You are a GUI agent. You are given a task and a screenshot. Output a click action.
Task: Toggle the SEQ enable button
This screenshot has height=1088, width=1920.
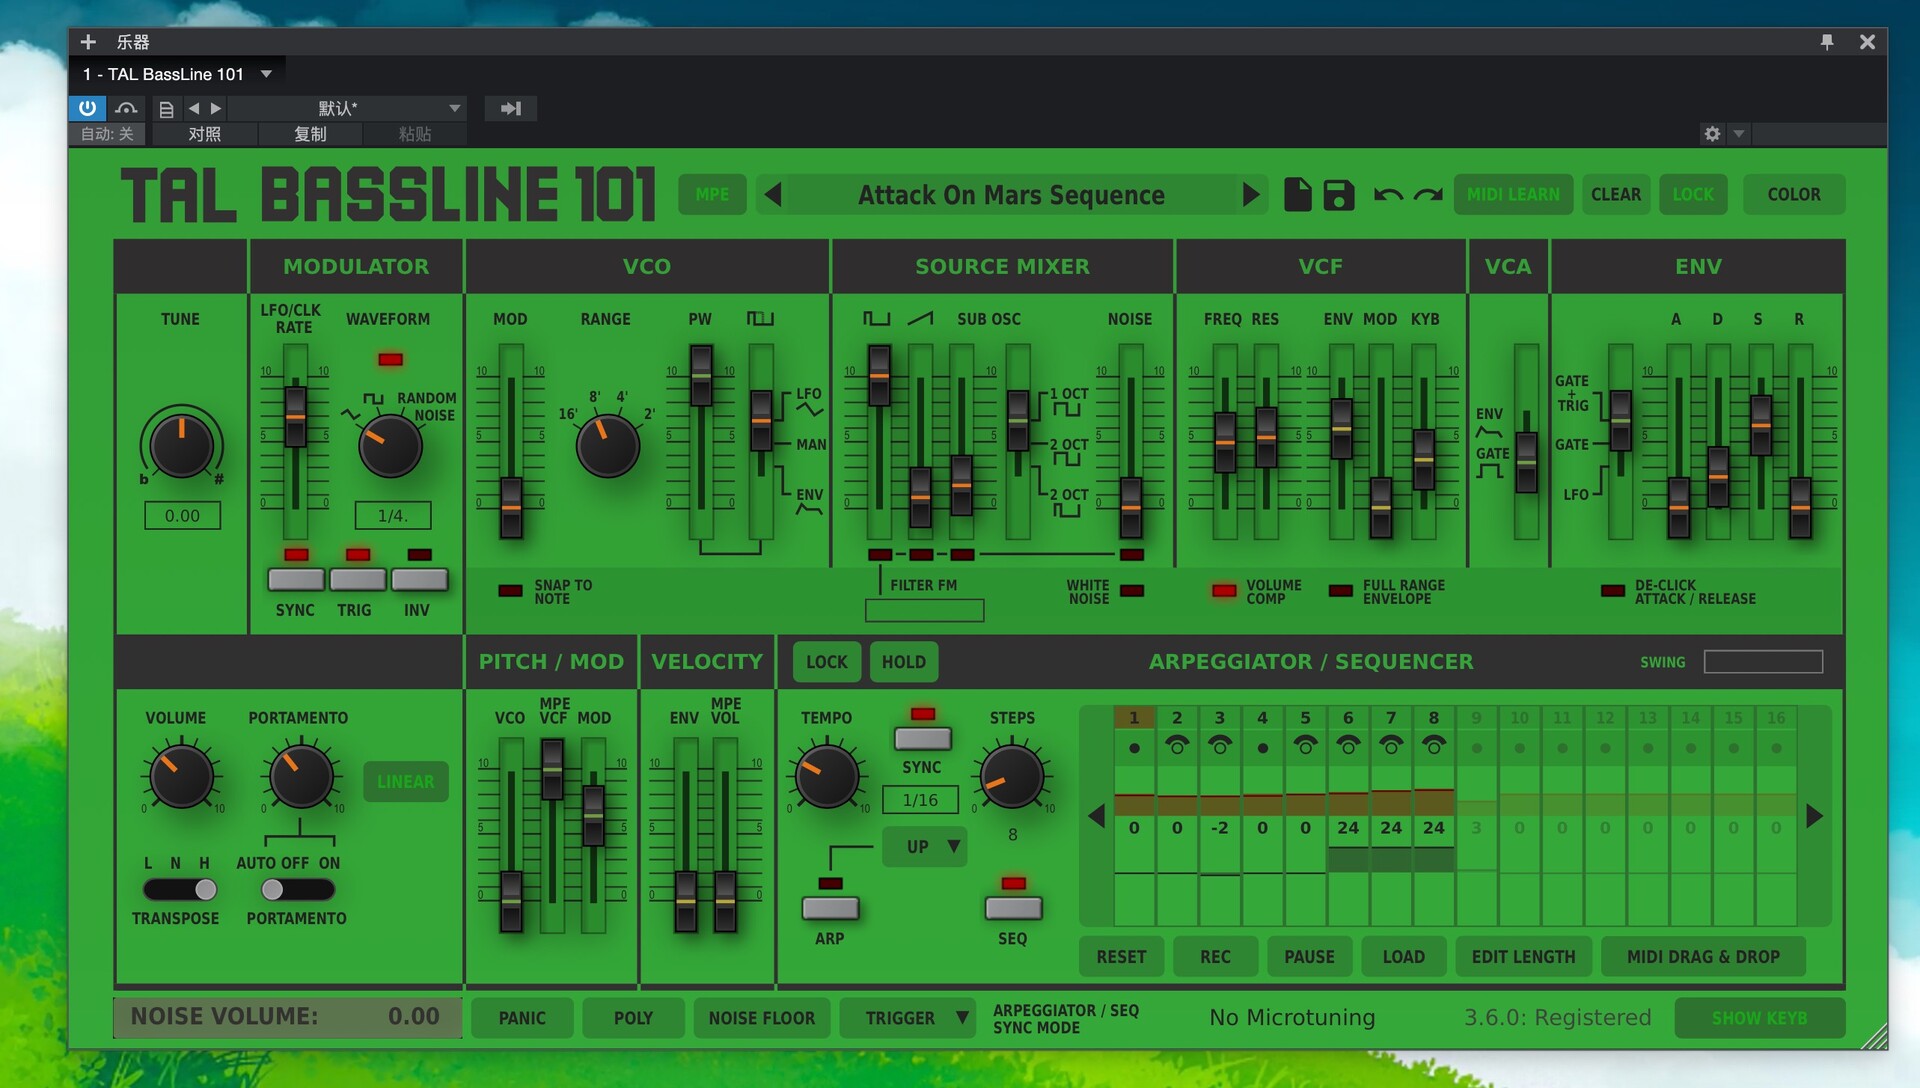click(1013, 908)
